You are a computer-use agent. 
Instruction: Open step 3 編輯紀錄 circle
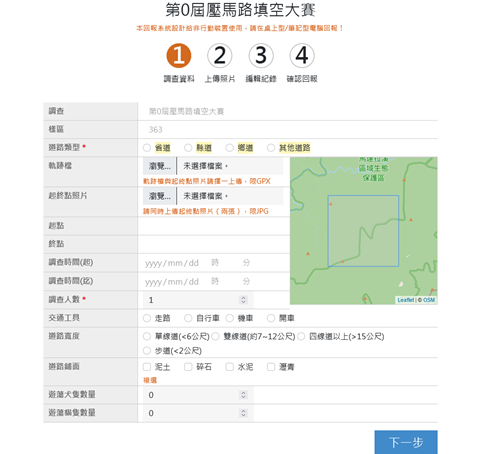coord(261,55)
